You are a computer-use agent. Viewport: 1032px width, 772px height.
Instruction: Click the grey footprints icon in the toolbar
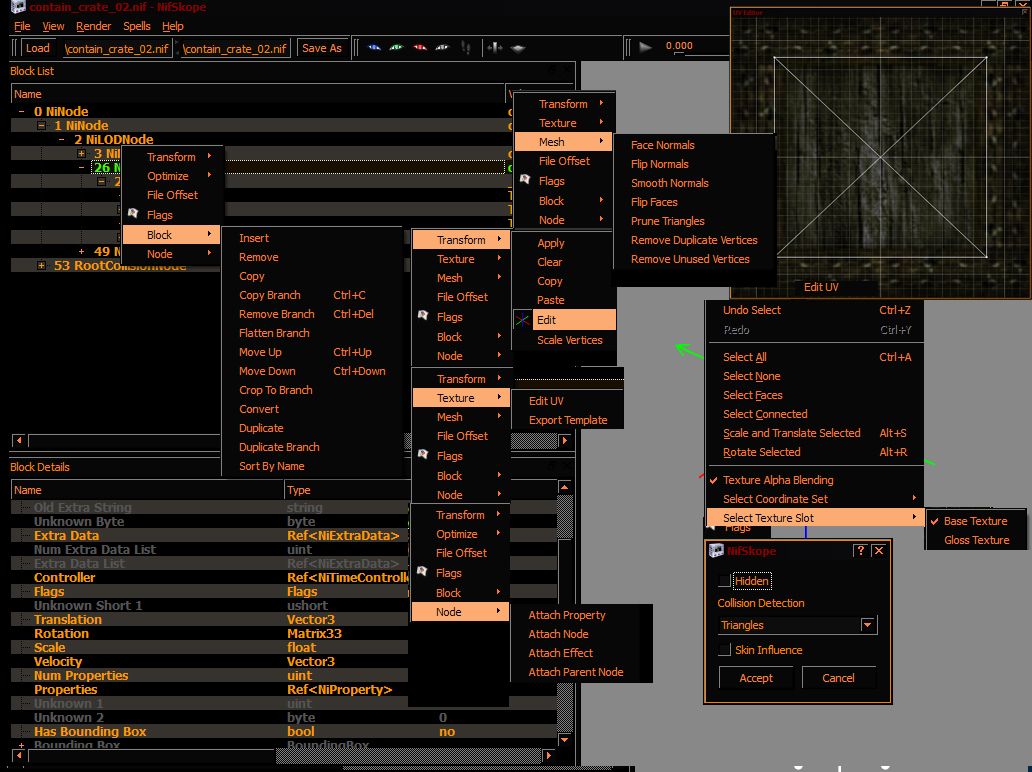[x=466, y=47]
